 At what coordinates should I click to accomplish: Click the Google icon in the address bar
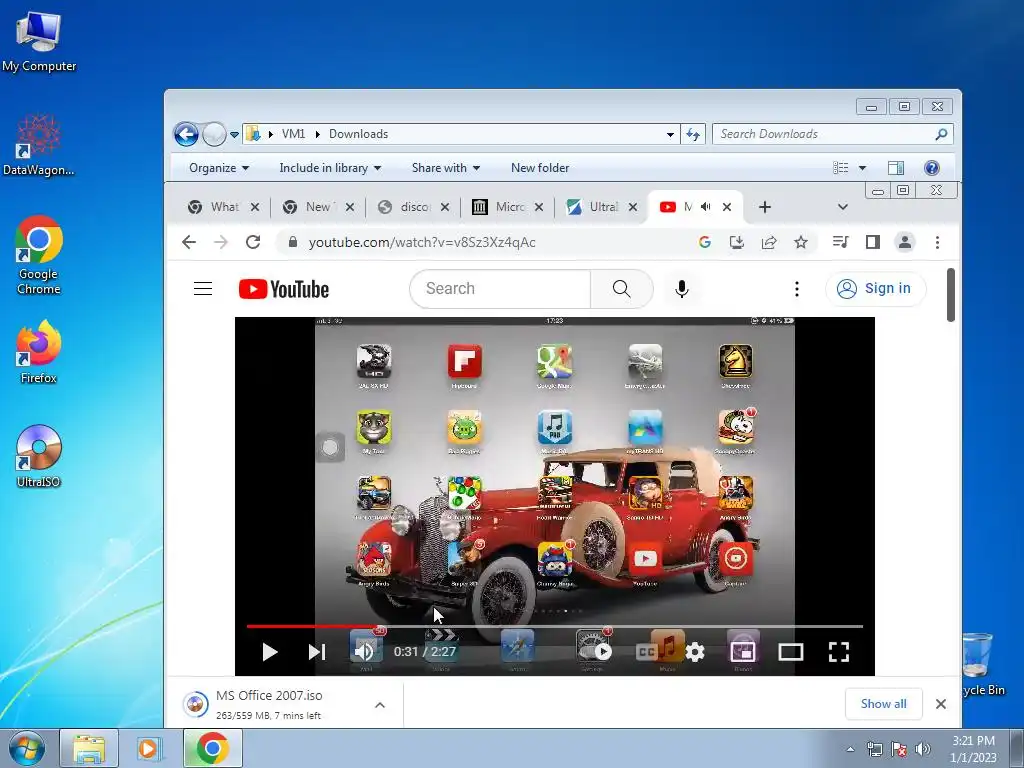[705, 242]
